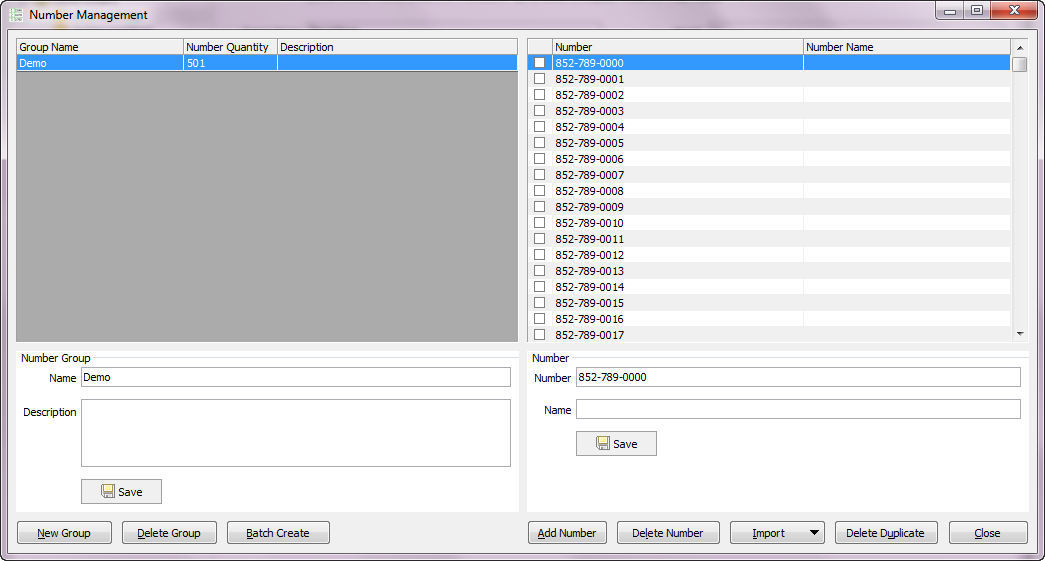Click the Number Management window title icon

(x=16, y=15)
